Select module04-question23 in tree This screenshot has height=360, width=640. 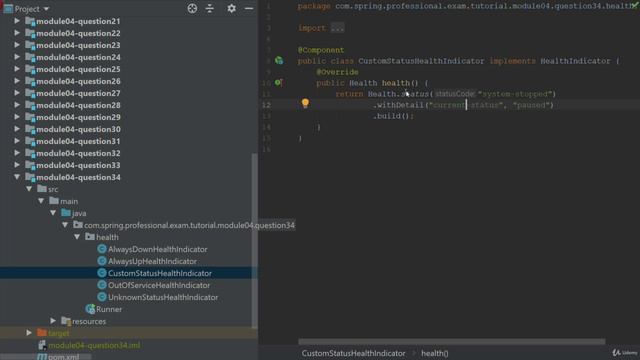[78, 45]
